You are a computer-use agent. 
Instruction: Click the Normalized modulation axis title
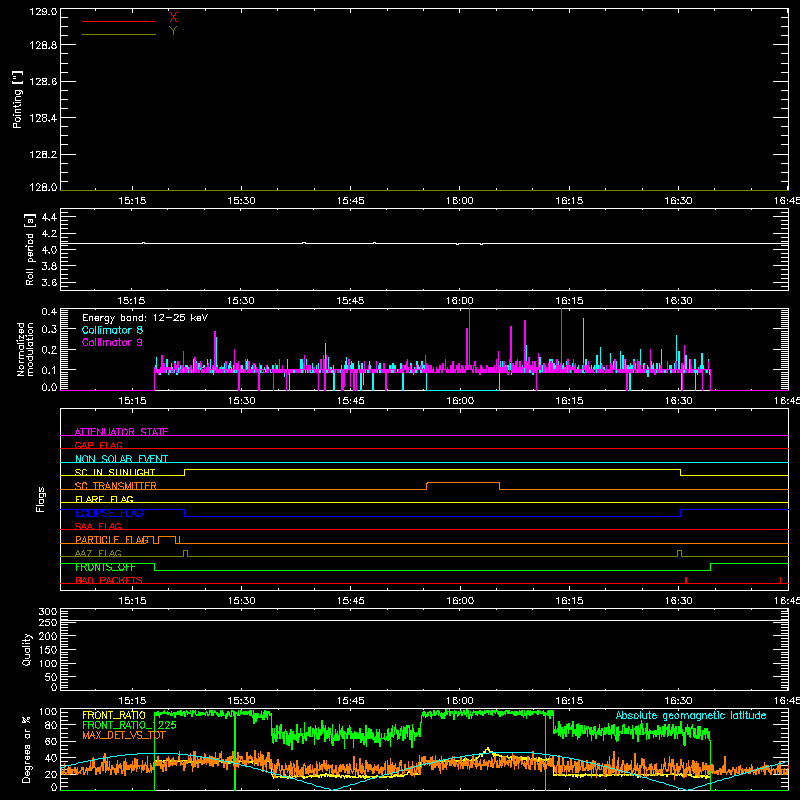24,349
